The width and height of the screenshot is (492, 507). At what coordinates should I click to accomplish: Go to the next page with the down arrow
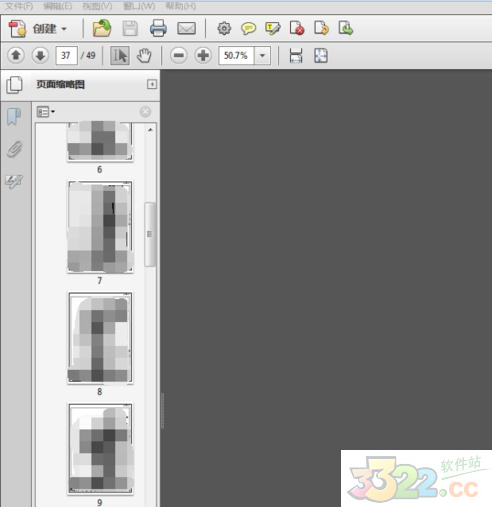(40, 55)
